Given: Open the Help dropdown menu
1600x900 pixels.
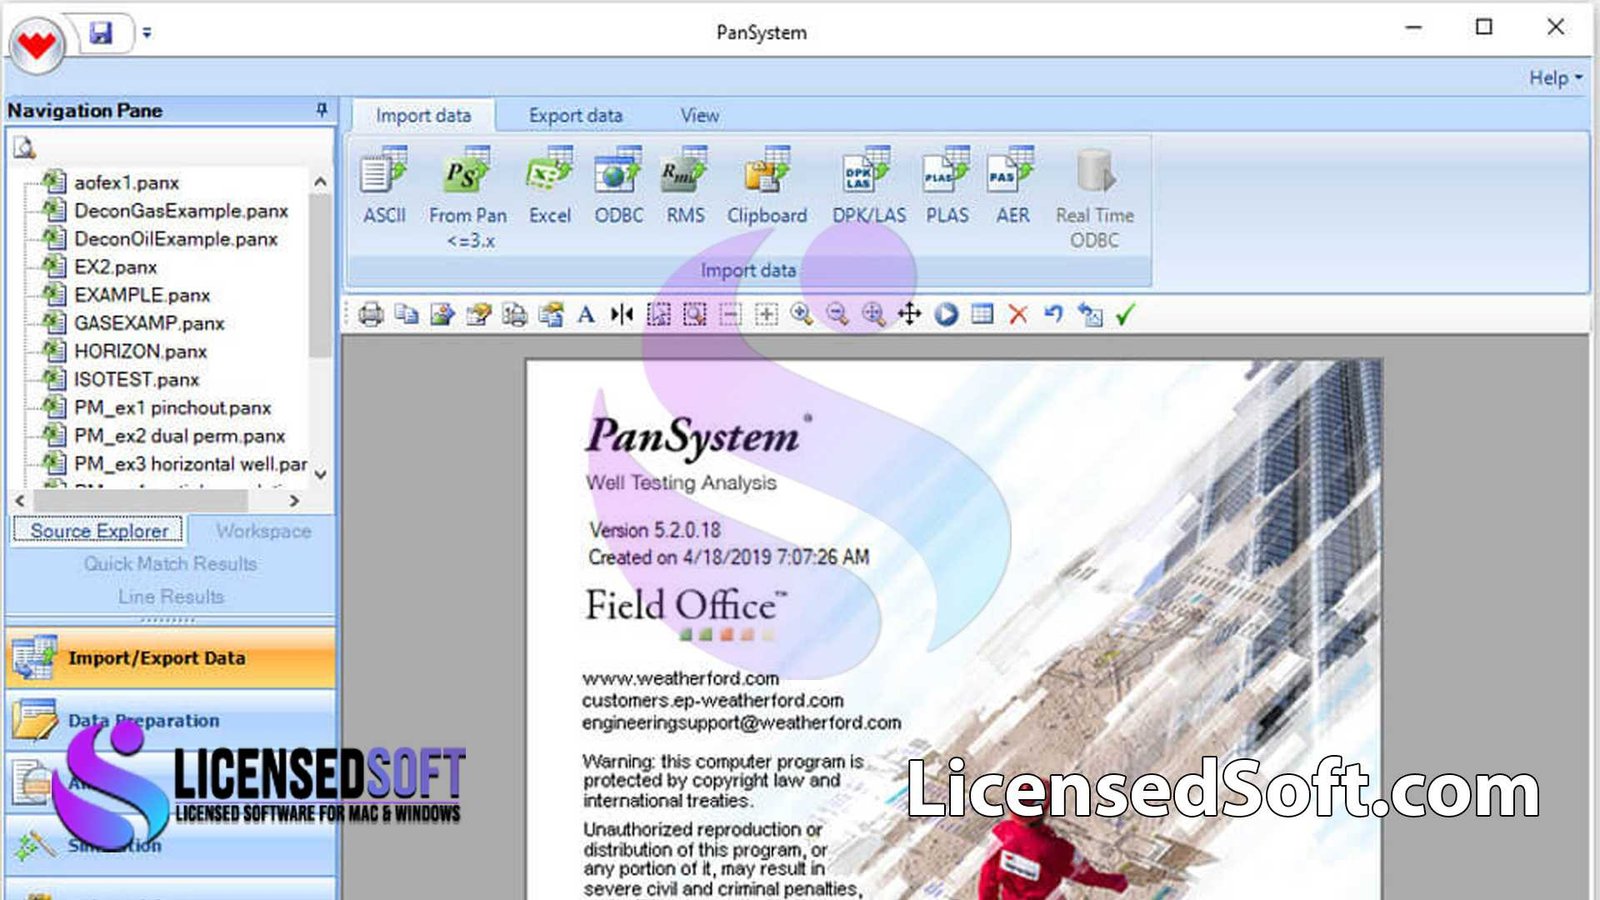Looking at the screenshot, I should coord(1555,78).
